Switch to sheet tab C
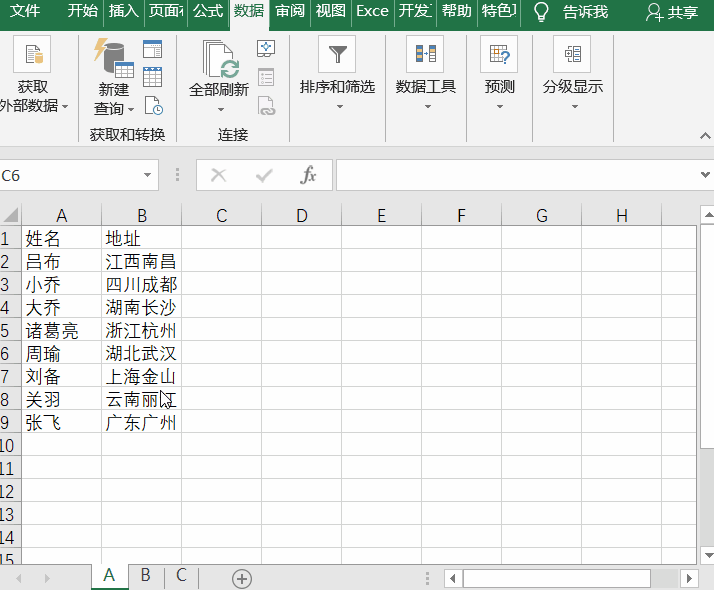The image size is (714, 590). point(181,575)
